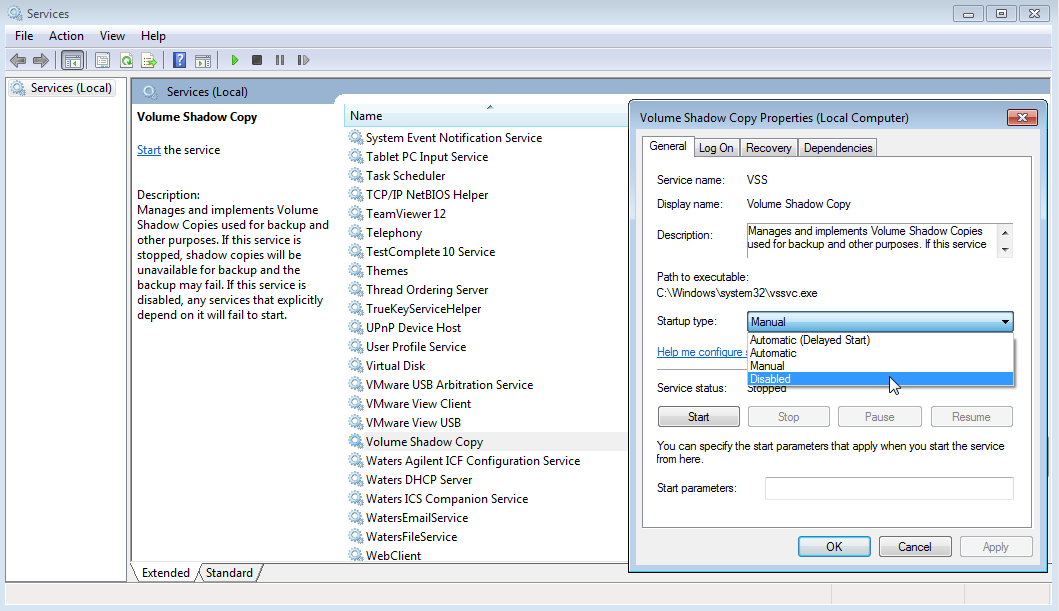Image resolution: width=1059 pixels, height=611 pixels.
Task: Click OK to confirm the properties
Action: [834, 547]
